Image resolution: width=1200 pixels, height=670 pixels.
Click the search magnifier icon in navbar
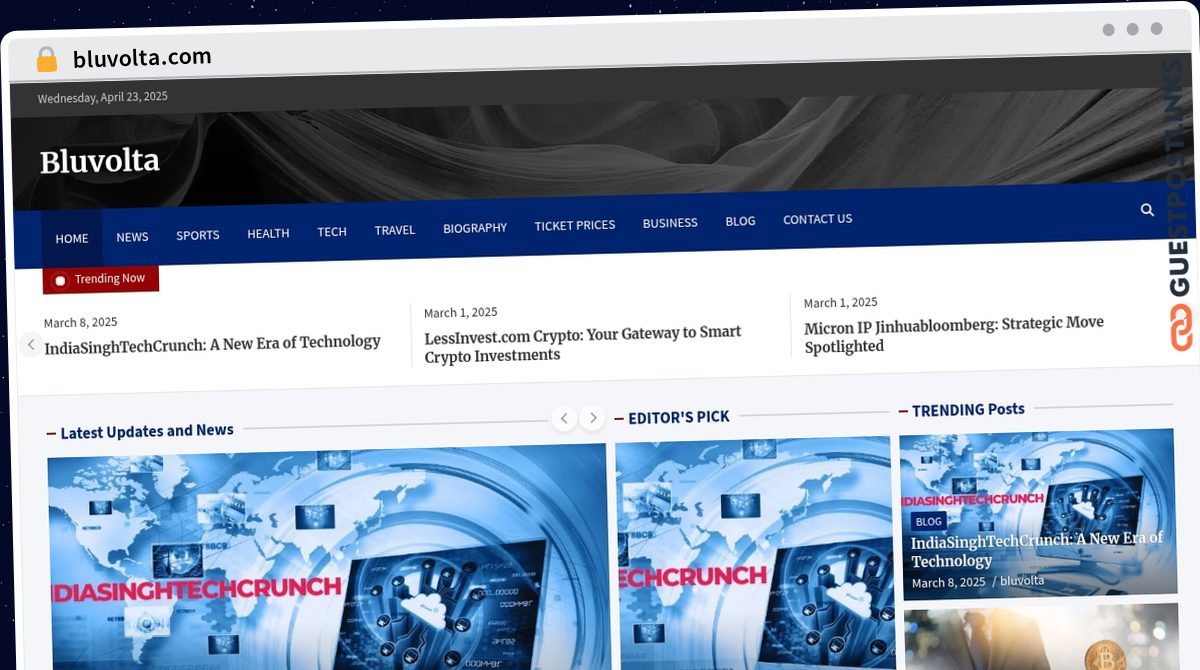click(1147, 210)
